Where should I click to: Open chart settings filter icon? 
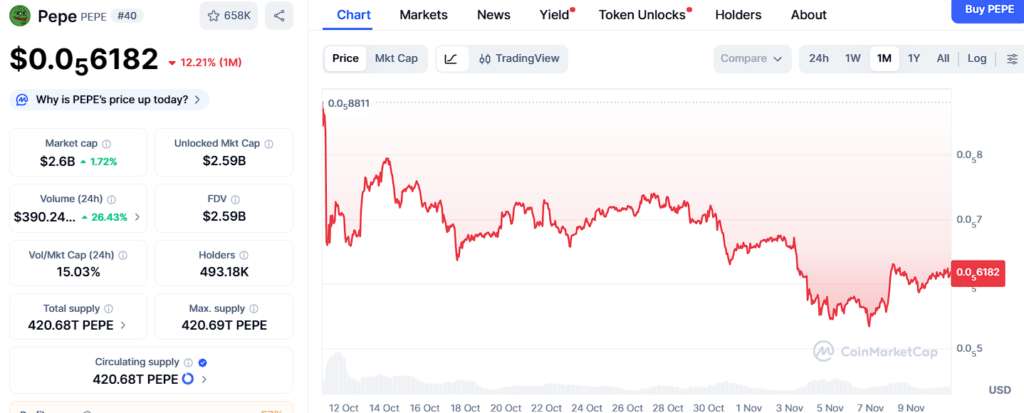[1012, 58]
